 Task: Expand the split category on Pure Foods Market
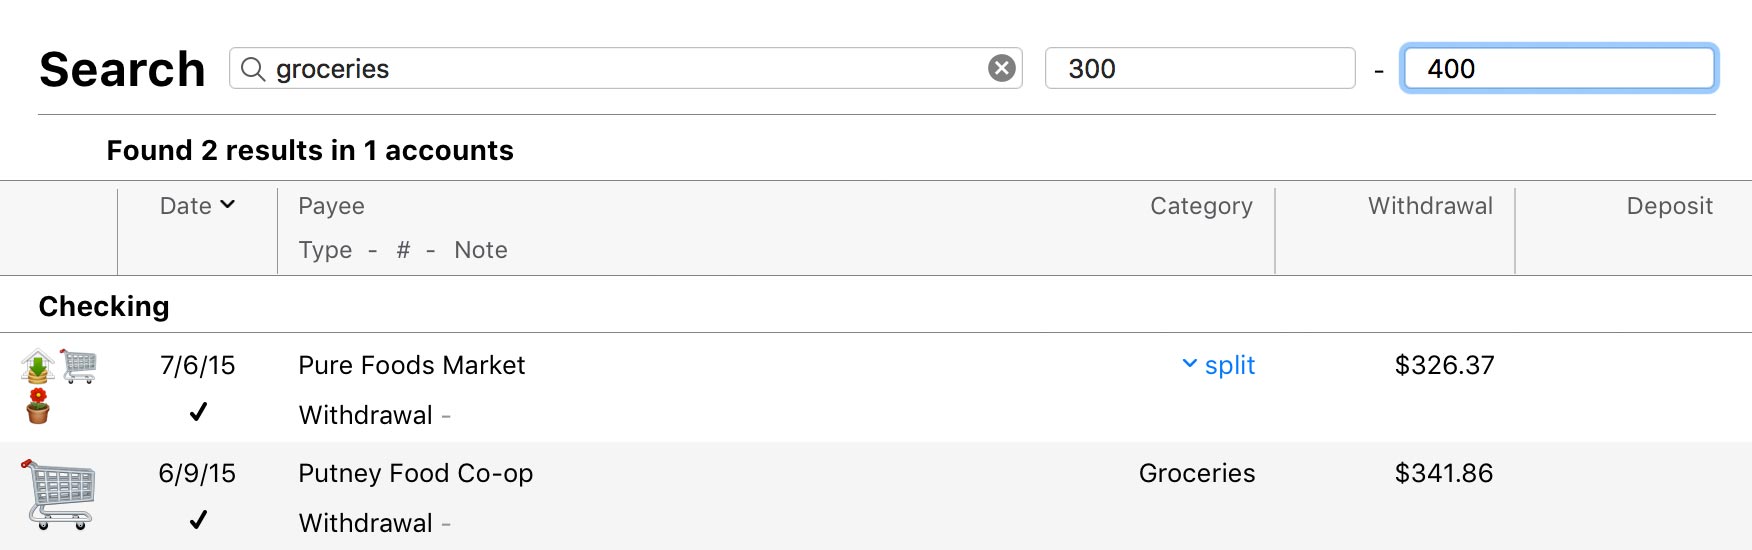pyautogui.click(x=1219, y=365)
